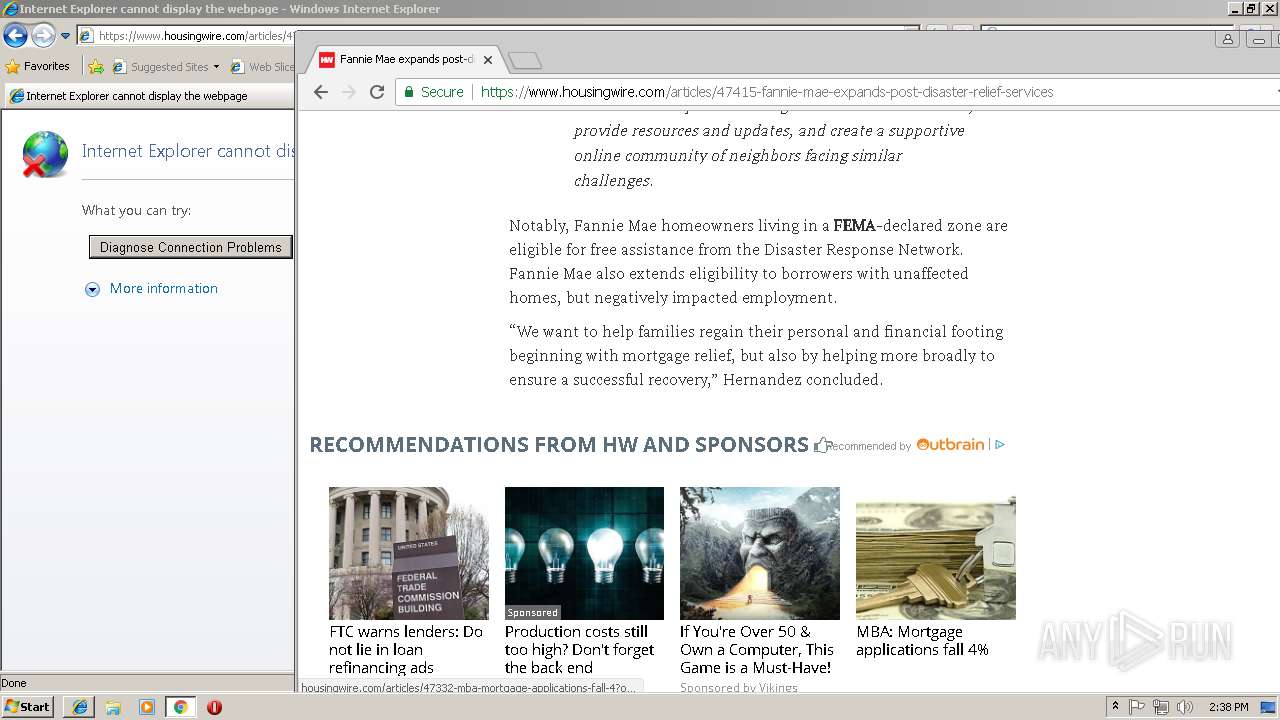This screenshot has height=720, width=1280.
Task: Open the light bulbs sponsored thumbnail
Action: [x=584, y=553]
